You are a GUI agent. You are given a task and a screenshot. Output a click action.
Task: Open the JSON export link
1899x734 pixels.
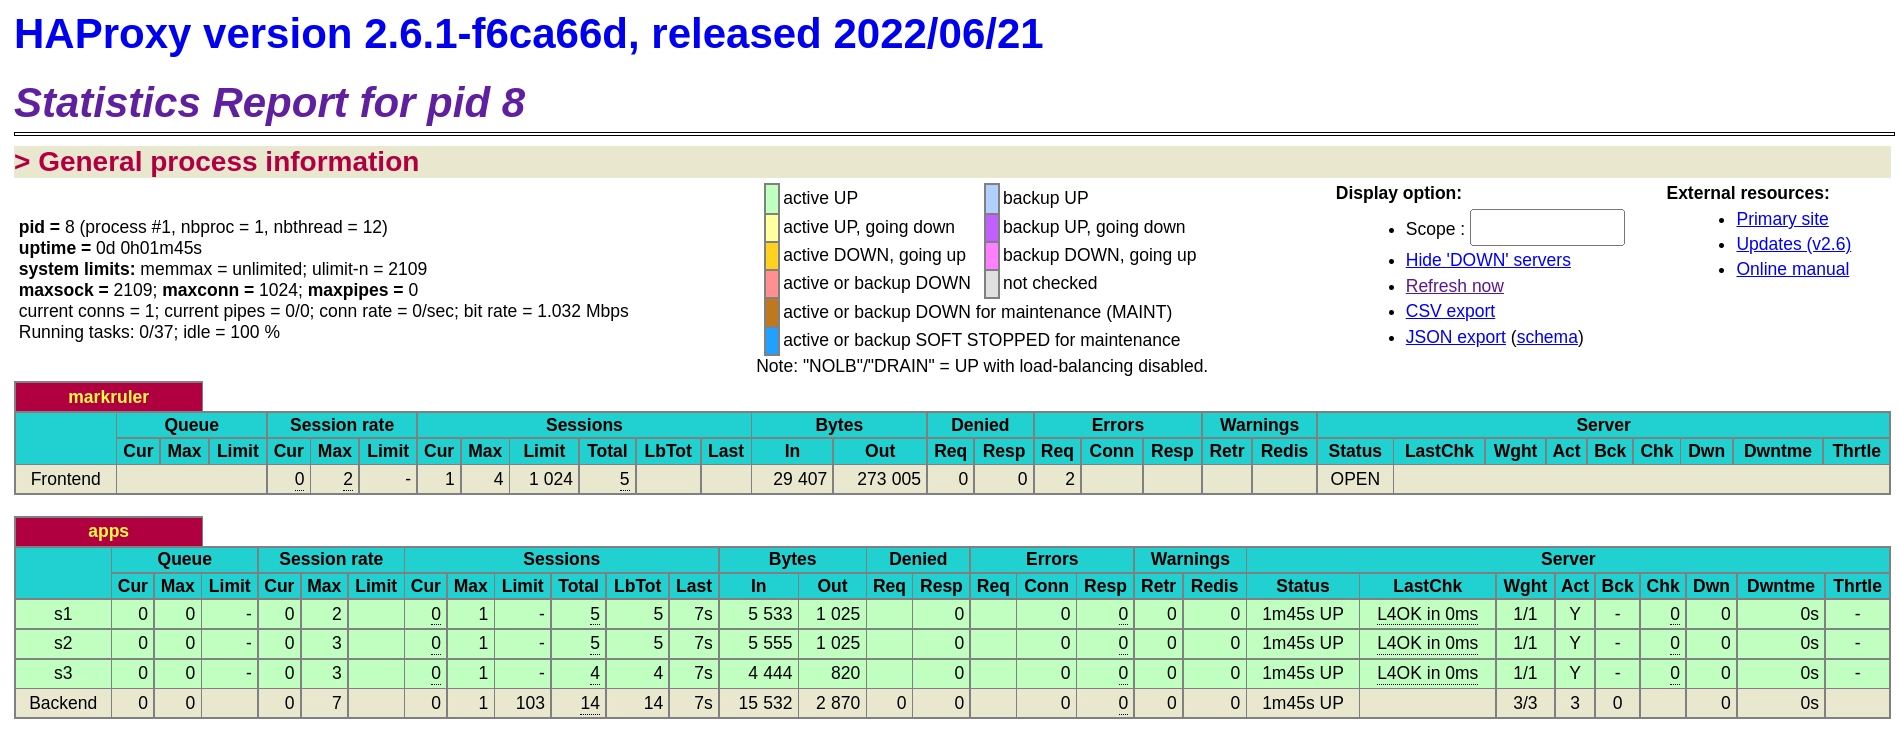tap(1455, 337)
